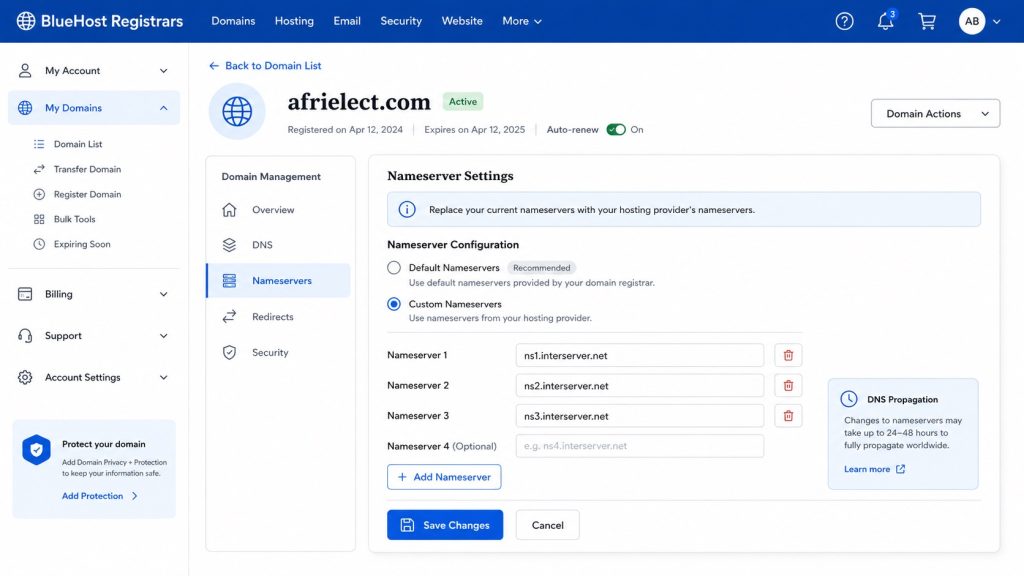
Task: Open the Email top menu
Action: tap(347, 21)
